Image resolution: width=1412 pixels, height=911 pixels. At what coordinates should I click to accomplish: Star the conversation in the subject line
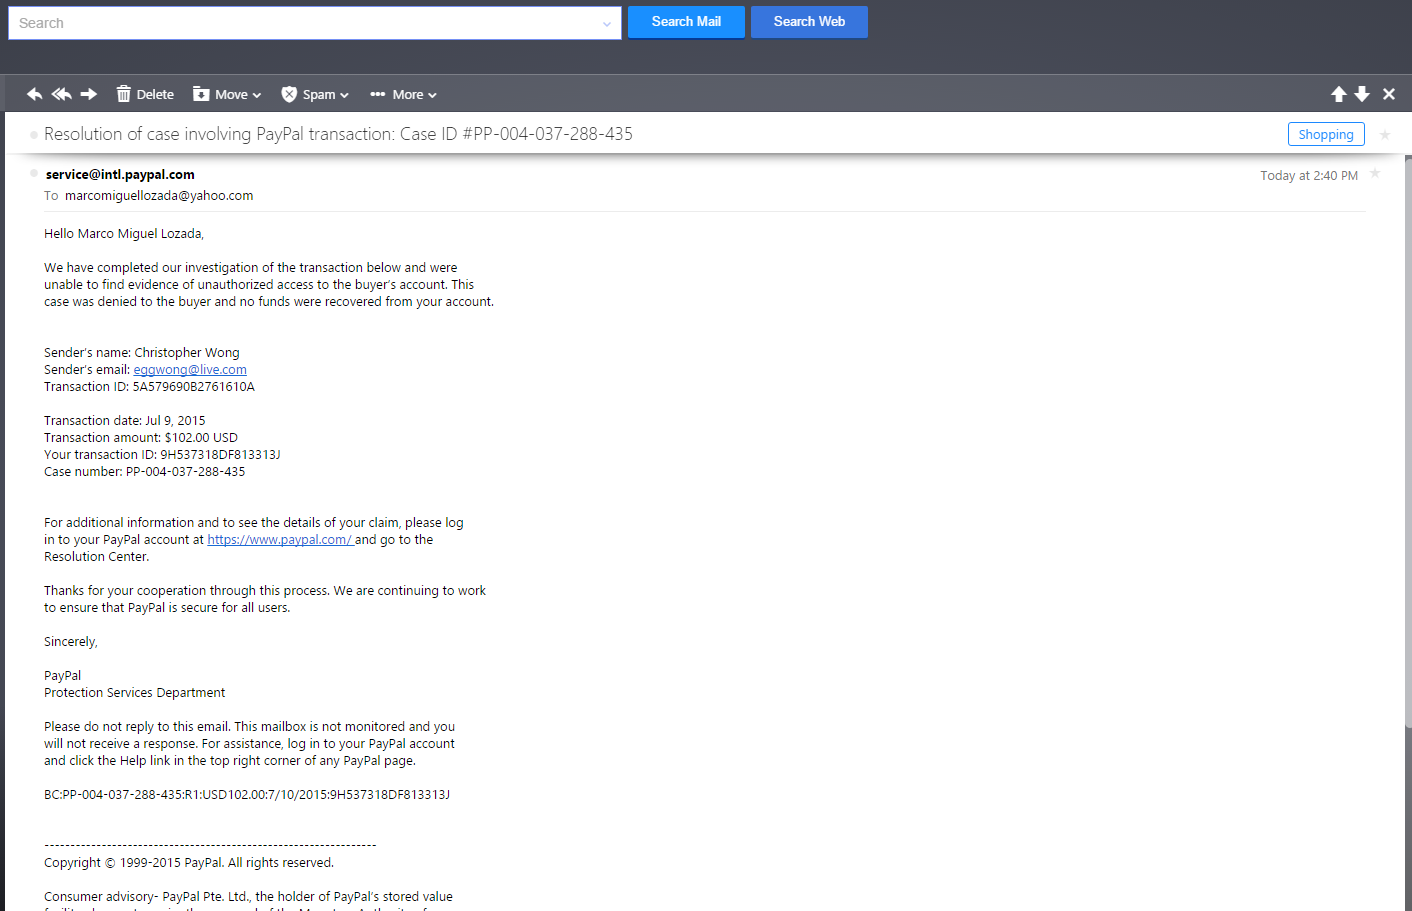click(x=1385, y=135)
